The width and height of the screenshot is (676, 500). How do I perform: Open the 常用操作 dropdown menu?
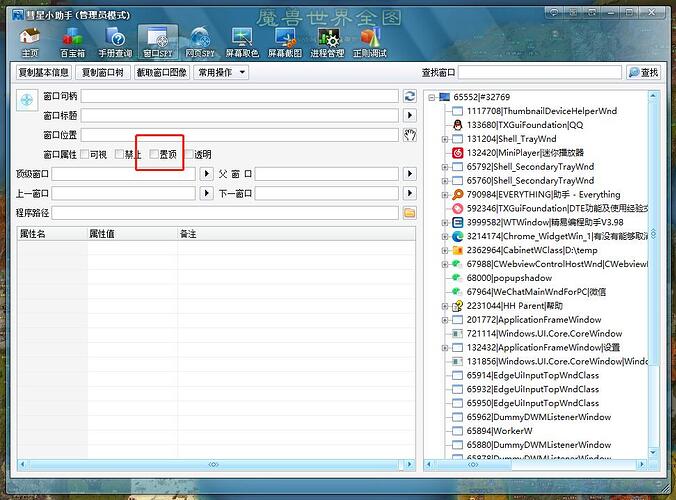click(221, 73)
